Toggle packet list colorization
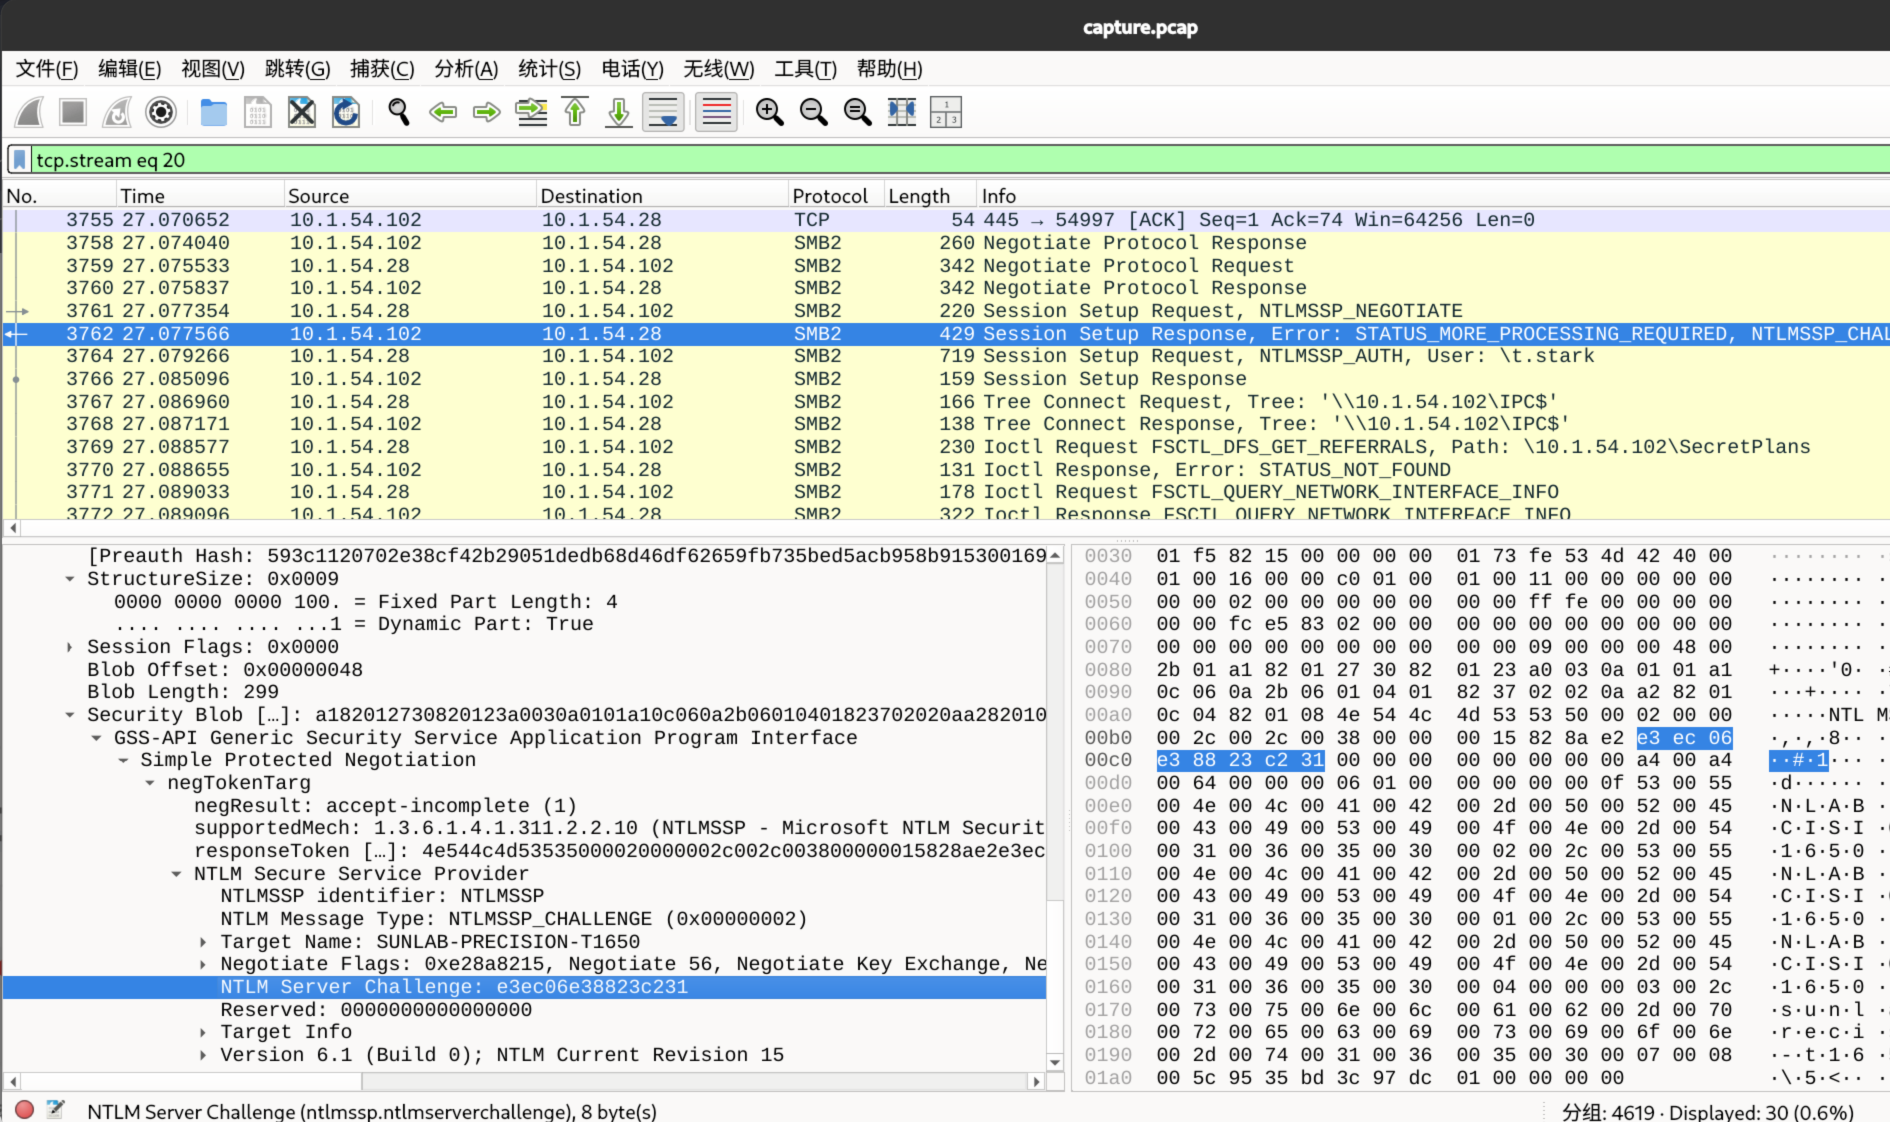 pyautogui.click(x=716, y=112)
